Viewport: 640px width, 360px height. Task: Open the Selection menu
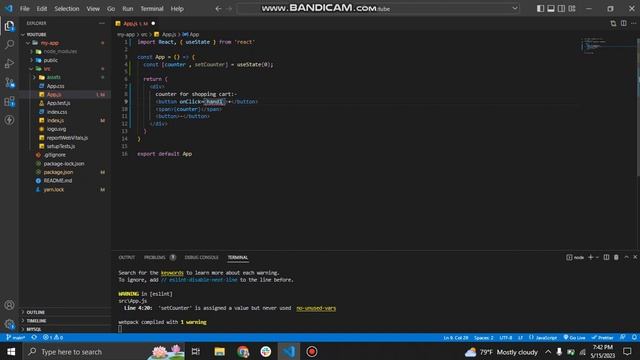pos(67,9)
